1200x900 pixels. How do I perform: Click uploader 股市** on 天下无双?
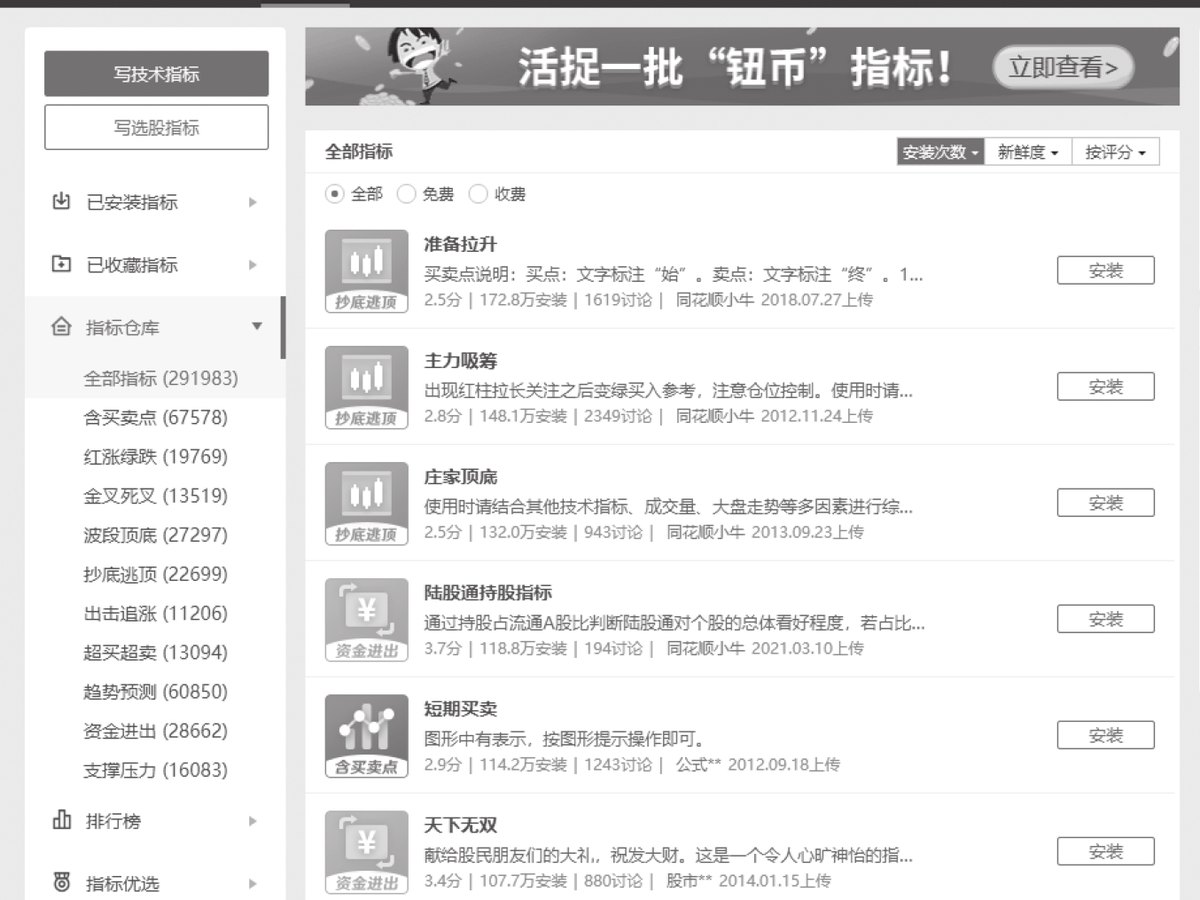point(690,879)
